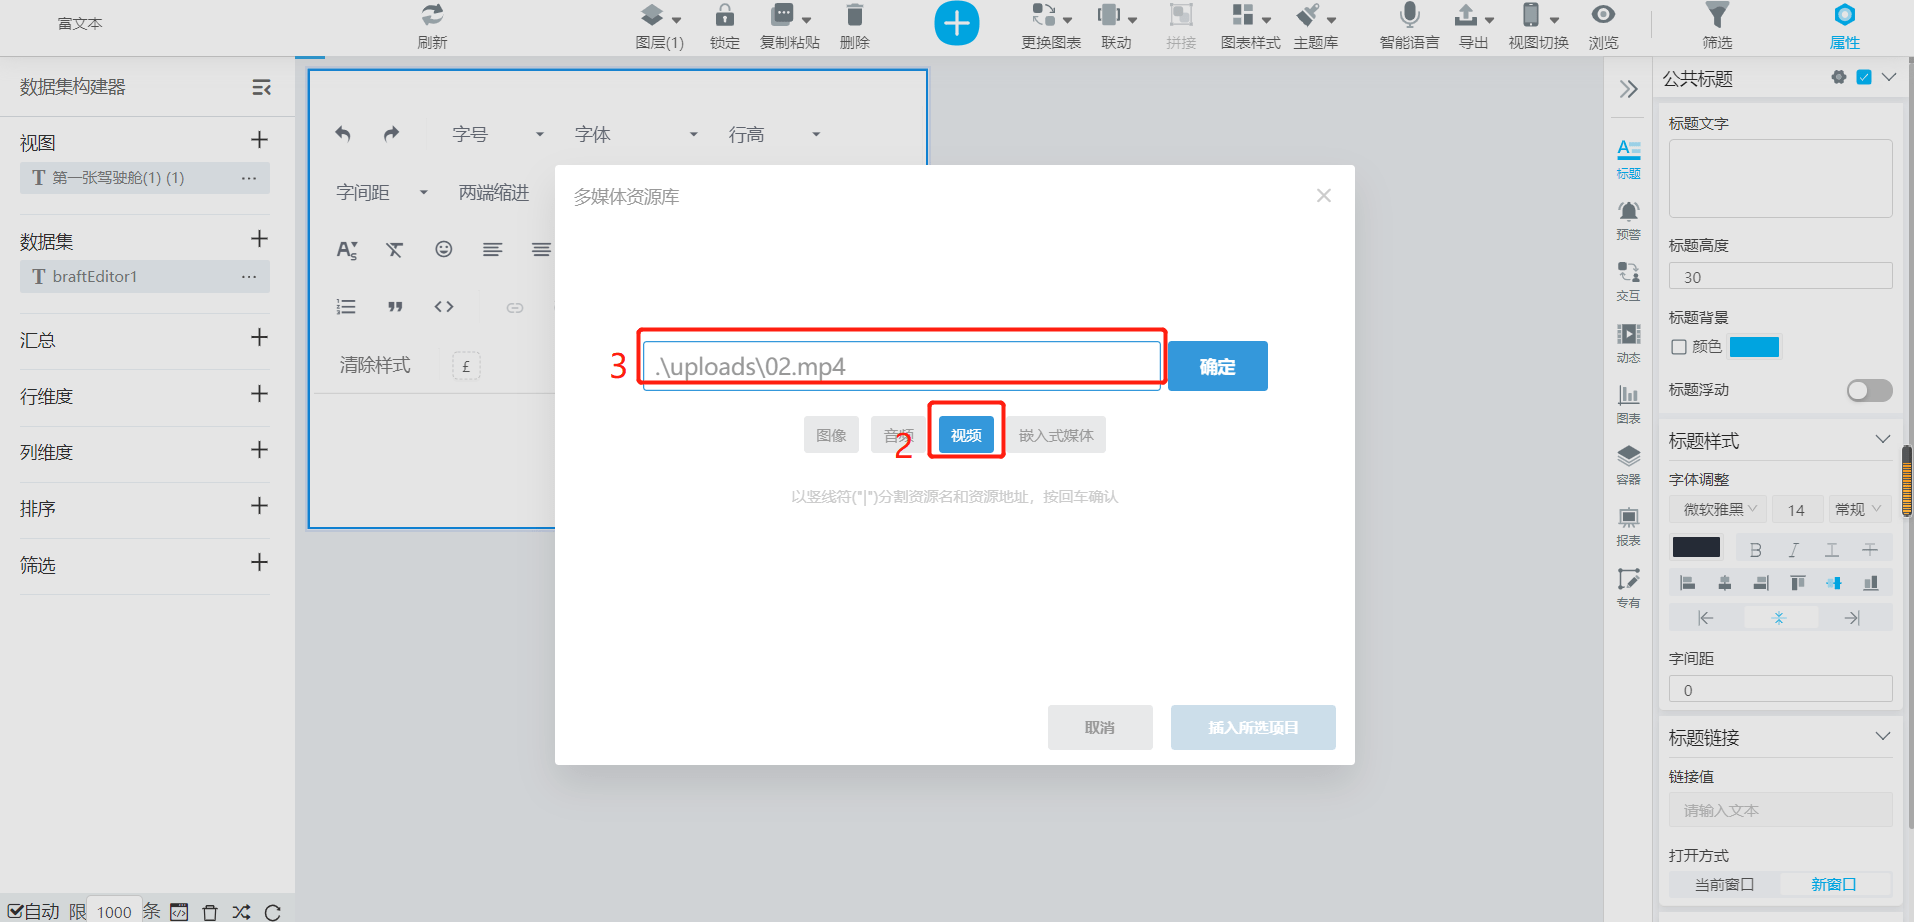
Task: Select the Image (图像) media tab
Action: 831,435
